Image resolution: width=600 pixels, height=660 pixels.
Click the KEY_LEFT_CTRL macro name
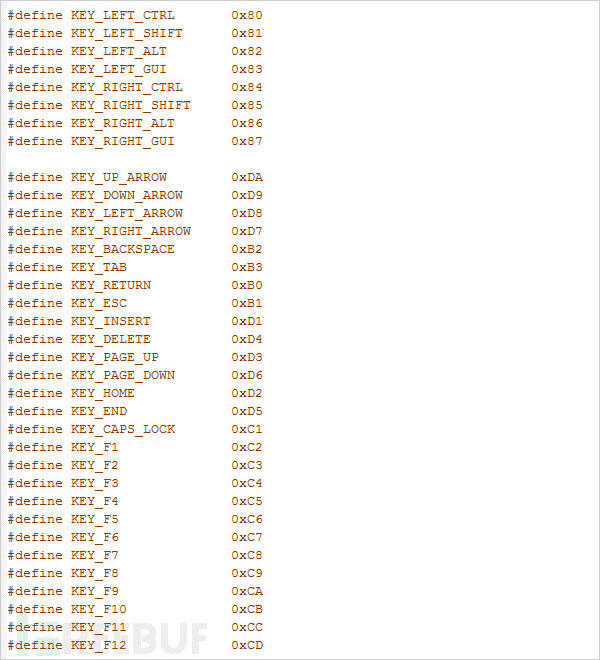click(x=123, y=15)
